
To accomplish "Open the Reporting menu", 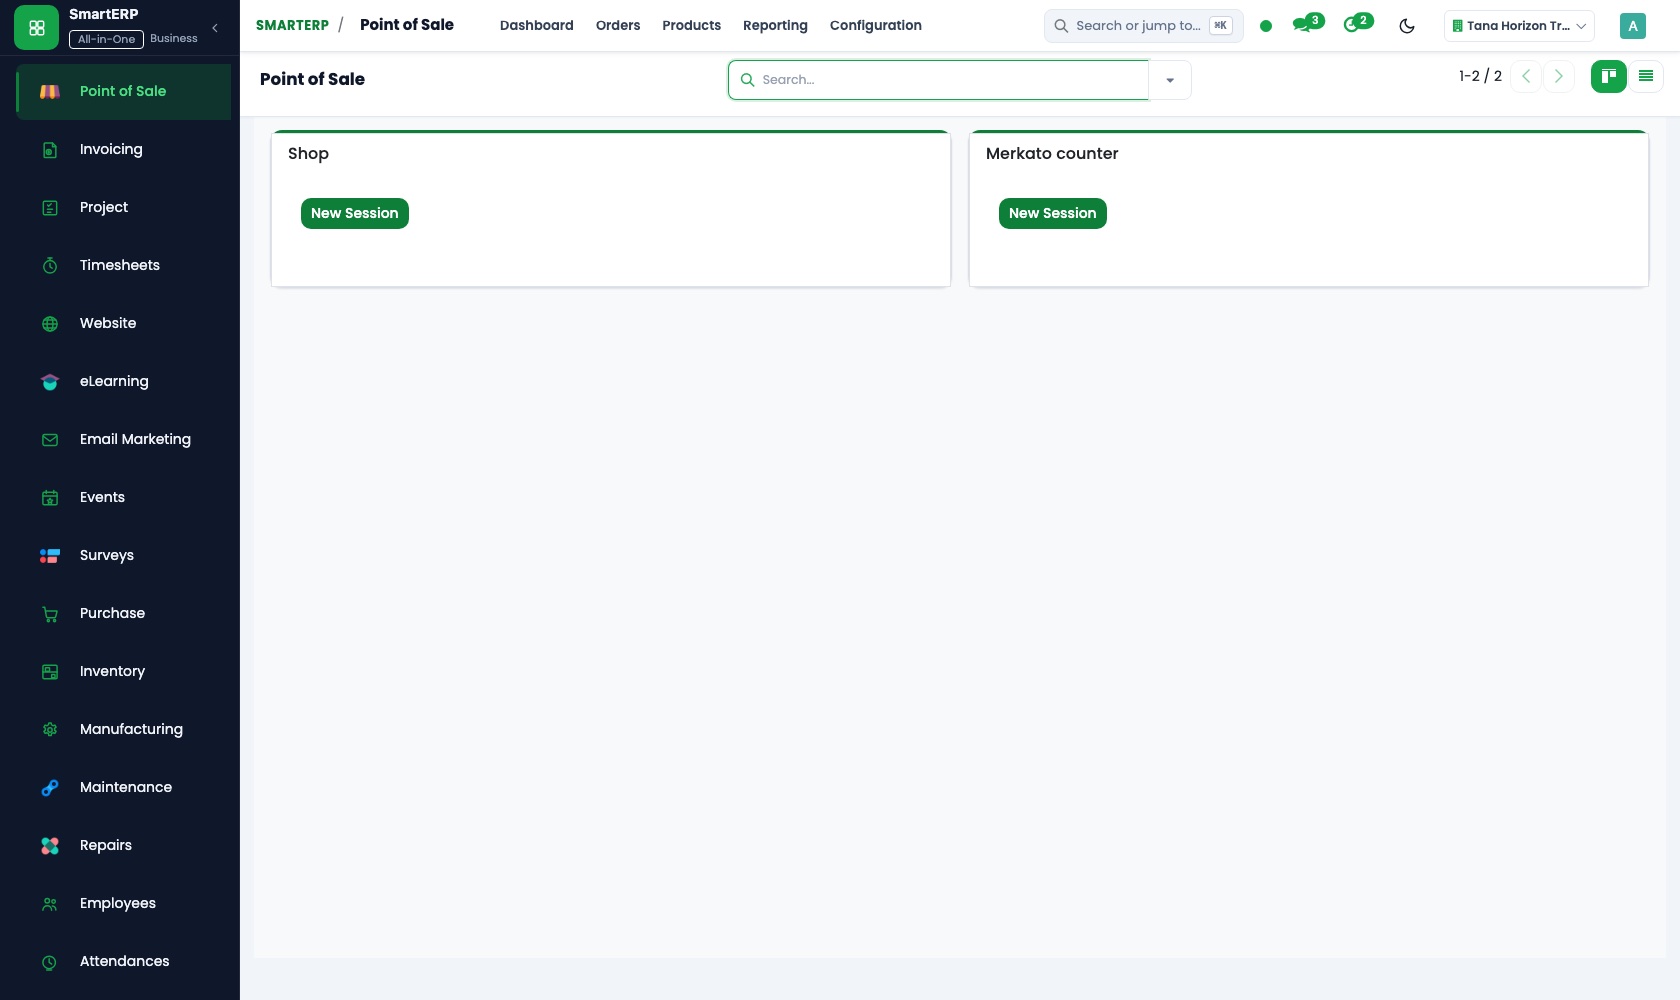I will 775,25.
